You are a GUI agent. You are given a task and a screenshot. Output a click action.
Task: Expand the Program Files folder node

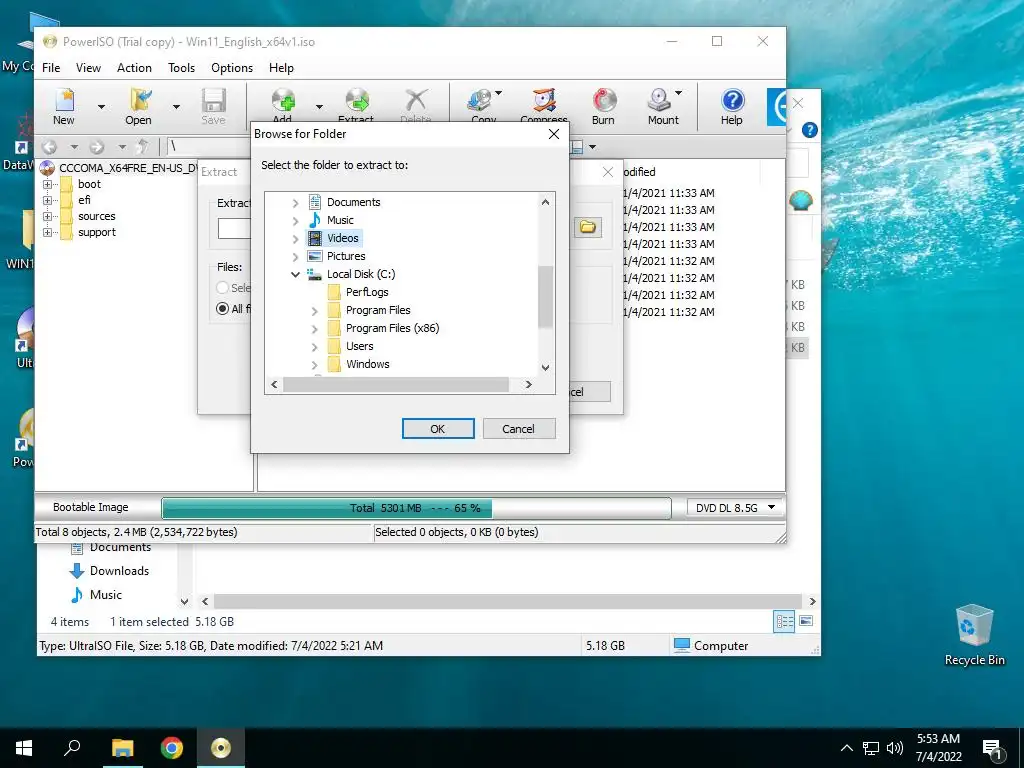(315, 311)
